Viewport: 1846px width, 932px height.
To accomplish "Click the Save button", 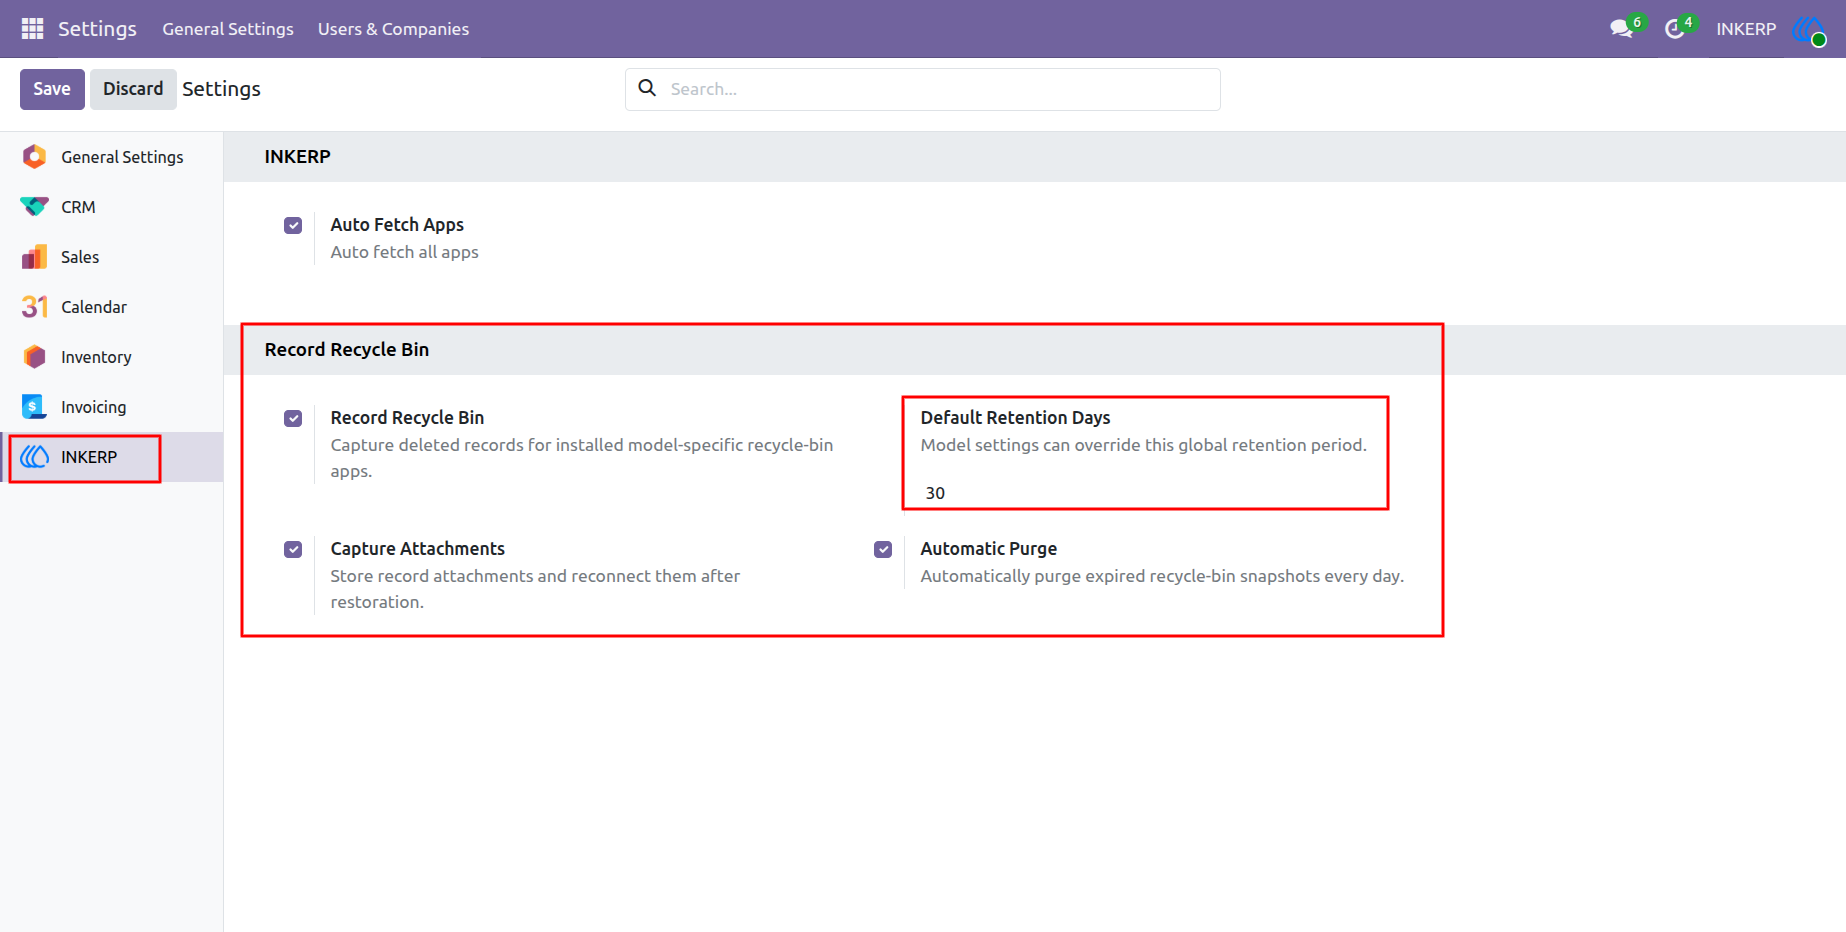I will 52,89.
